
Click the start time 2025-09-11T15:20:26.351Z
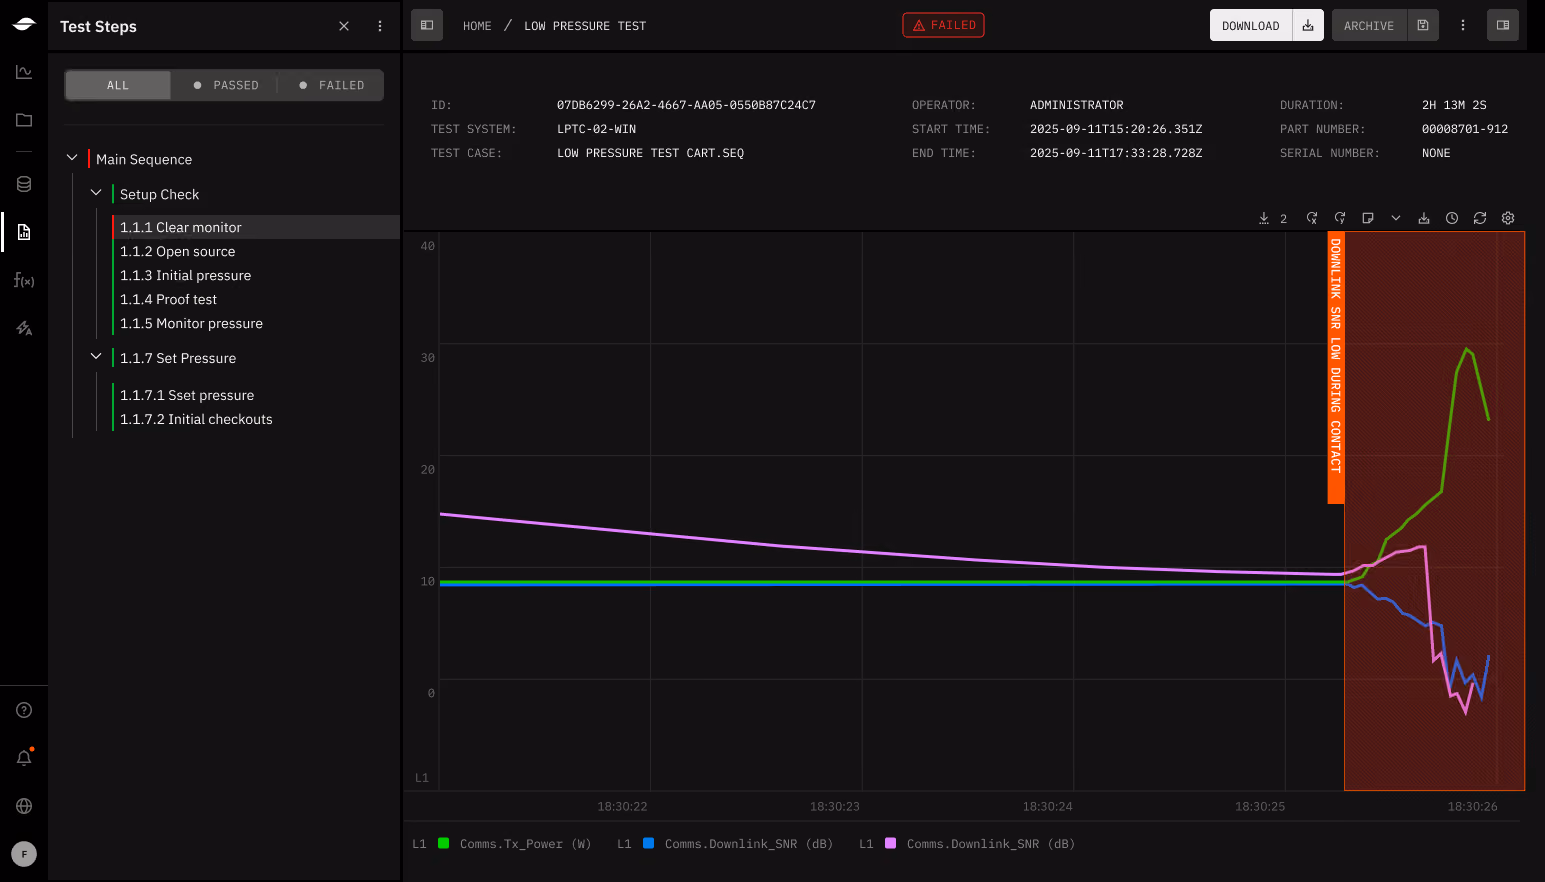(x=1116, y=129)
